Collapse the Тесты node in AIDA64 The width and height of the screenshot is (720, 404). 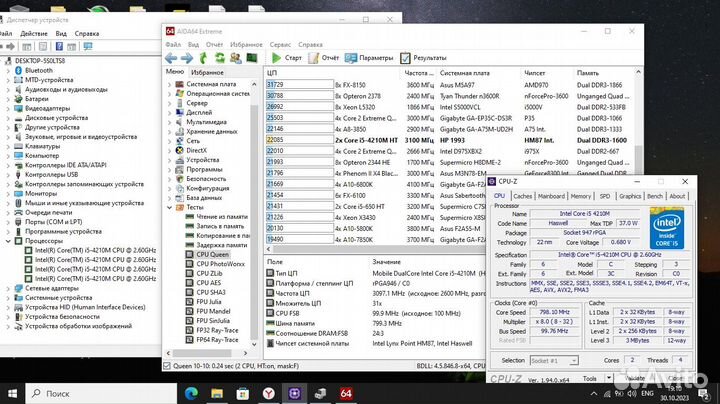coord(169,208)
